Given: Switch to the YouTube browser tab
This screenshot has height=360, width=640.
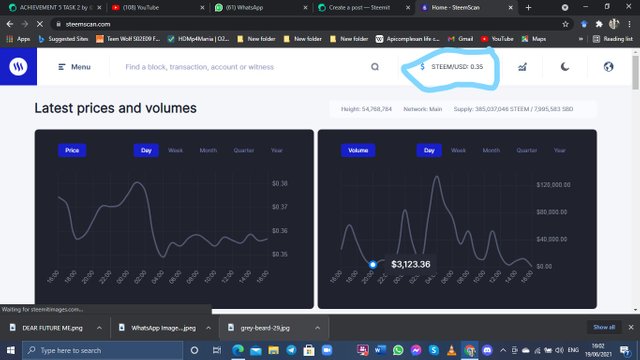Looking at the screenshot, I should (157, 7).
